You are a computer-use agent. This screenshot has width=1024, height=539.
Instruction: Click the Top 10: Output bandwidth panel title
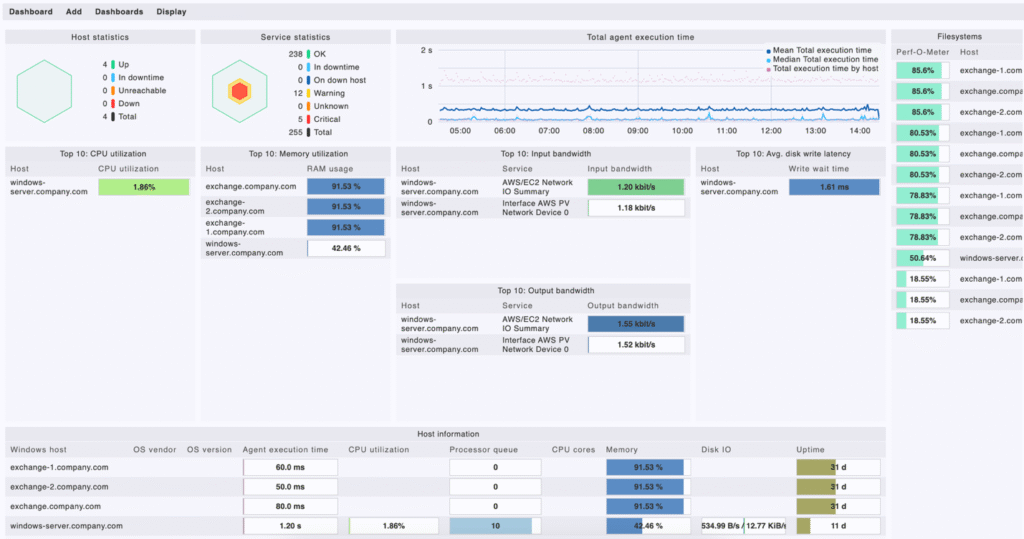[545, 291]
